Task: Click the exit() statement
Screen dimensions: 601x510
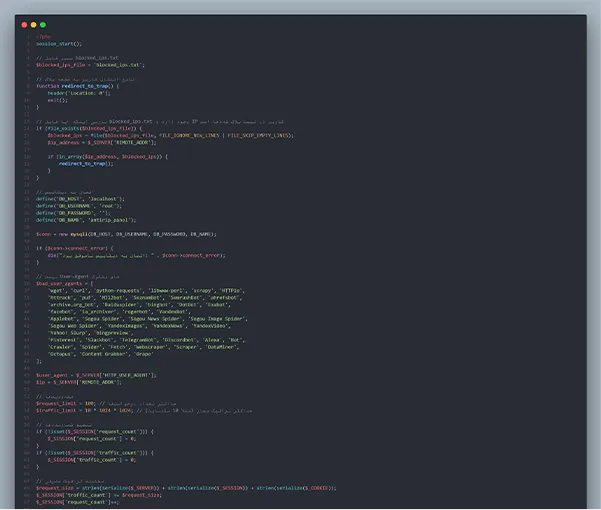Action: pyautogui.click(x=57, y=100)
